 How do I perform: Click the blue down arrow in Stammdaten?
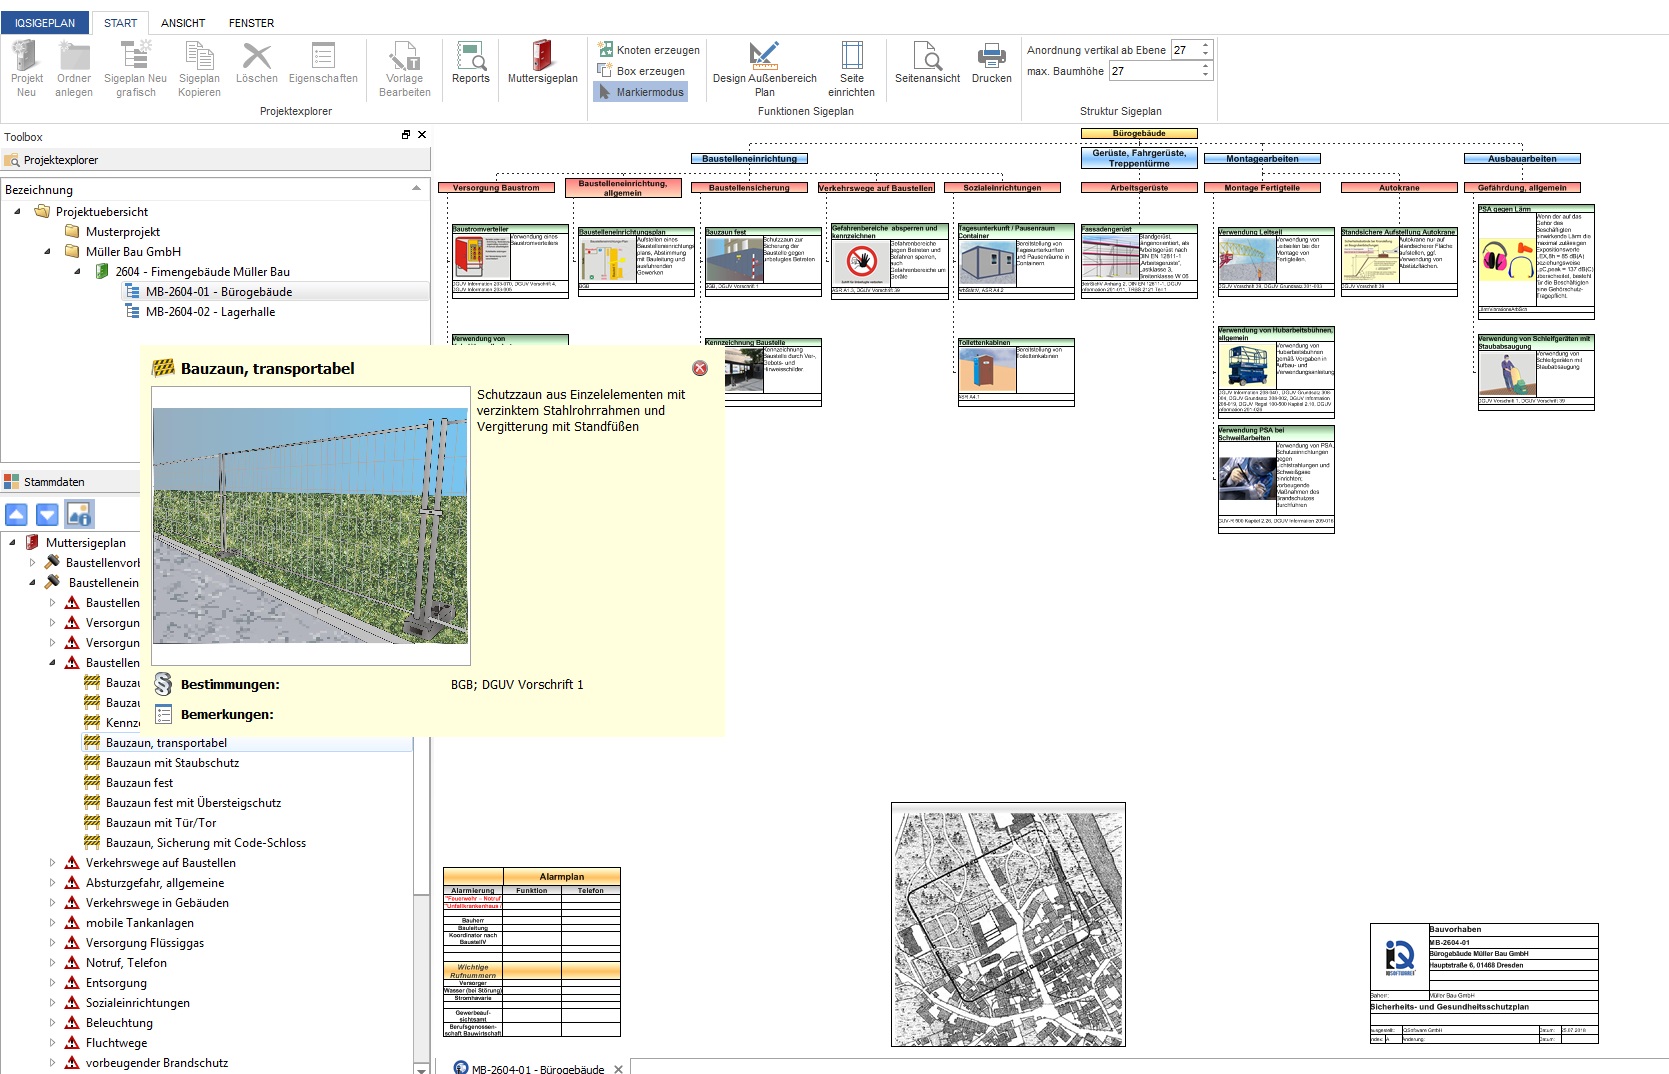coord(47,515)
